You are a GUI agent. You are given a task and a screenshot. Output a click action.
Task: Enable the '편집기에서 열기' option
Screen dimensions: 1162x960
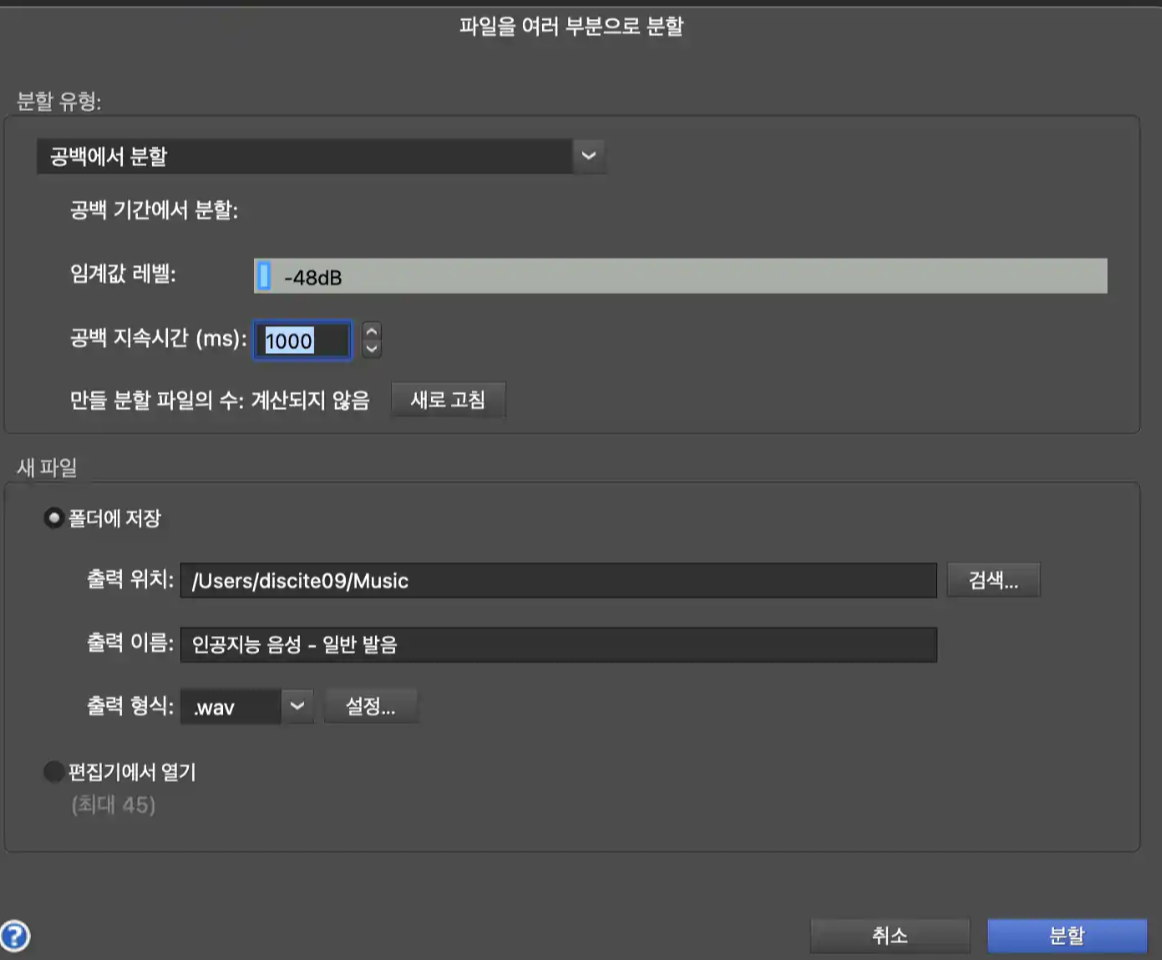coord(53,772)
